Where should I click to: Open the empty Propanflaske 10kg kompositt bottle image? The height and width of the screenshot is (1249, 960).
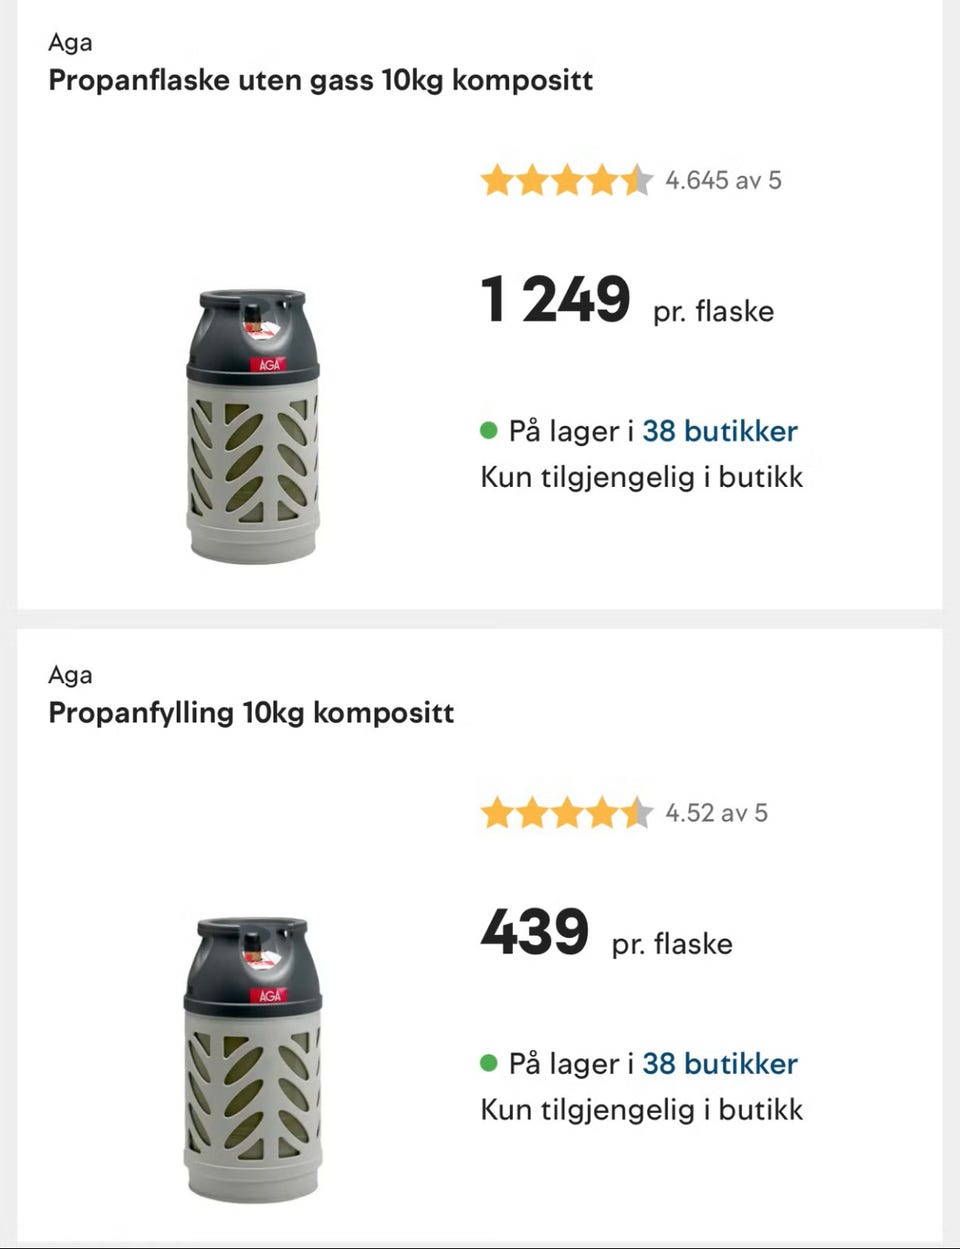tap(254, 427)
